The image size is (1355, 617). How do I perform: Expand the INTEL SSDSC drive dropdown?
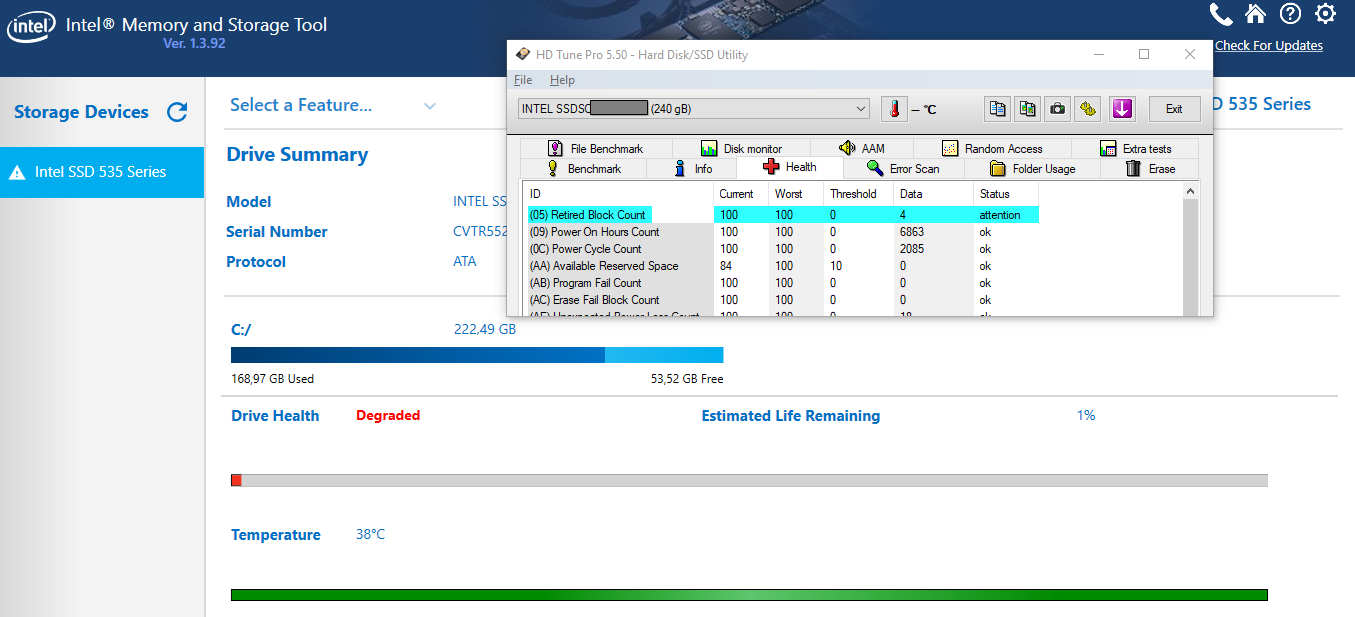point(694,108)
